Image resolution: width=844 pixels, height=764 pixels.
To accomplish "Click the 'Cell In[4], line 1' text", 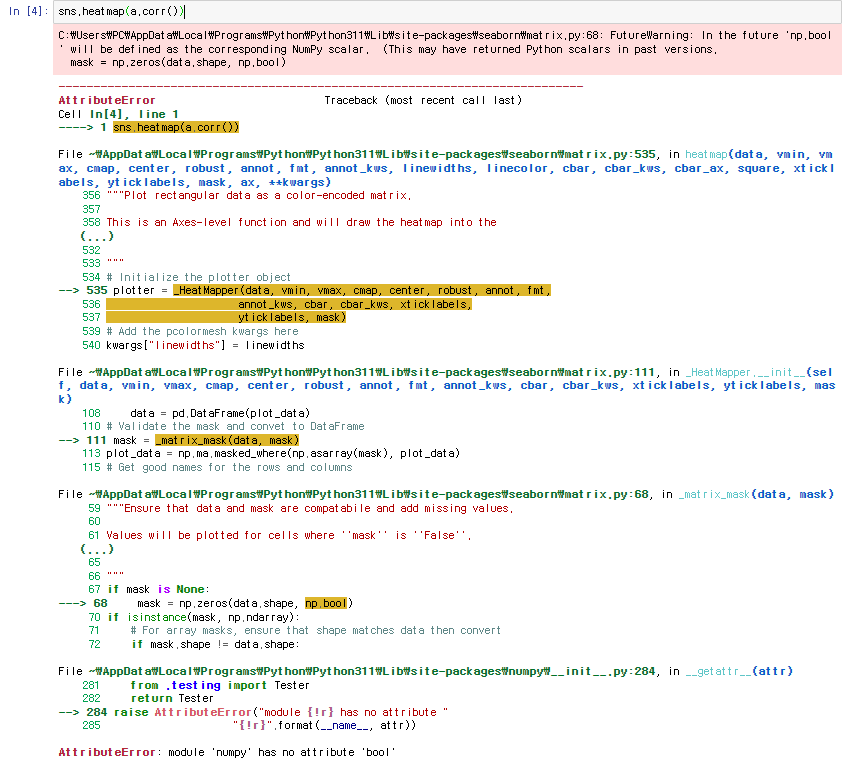I will (x=119, y=114).
